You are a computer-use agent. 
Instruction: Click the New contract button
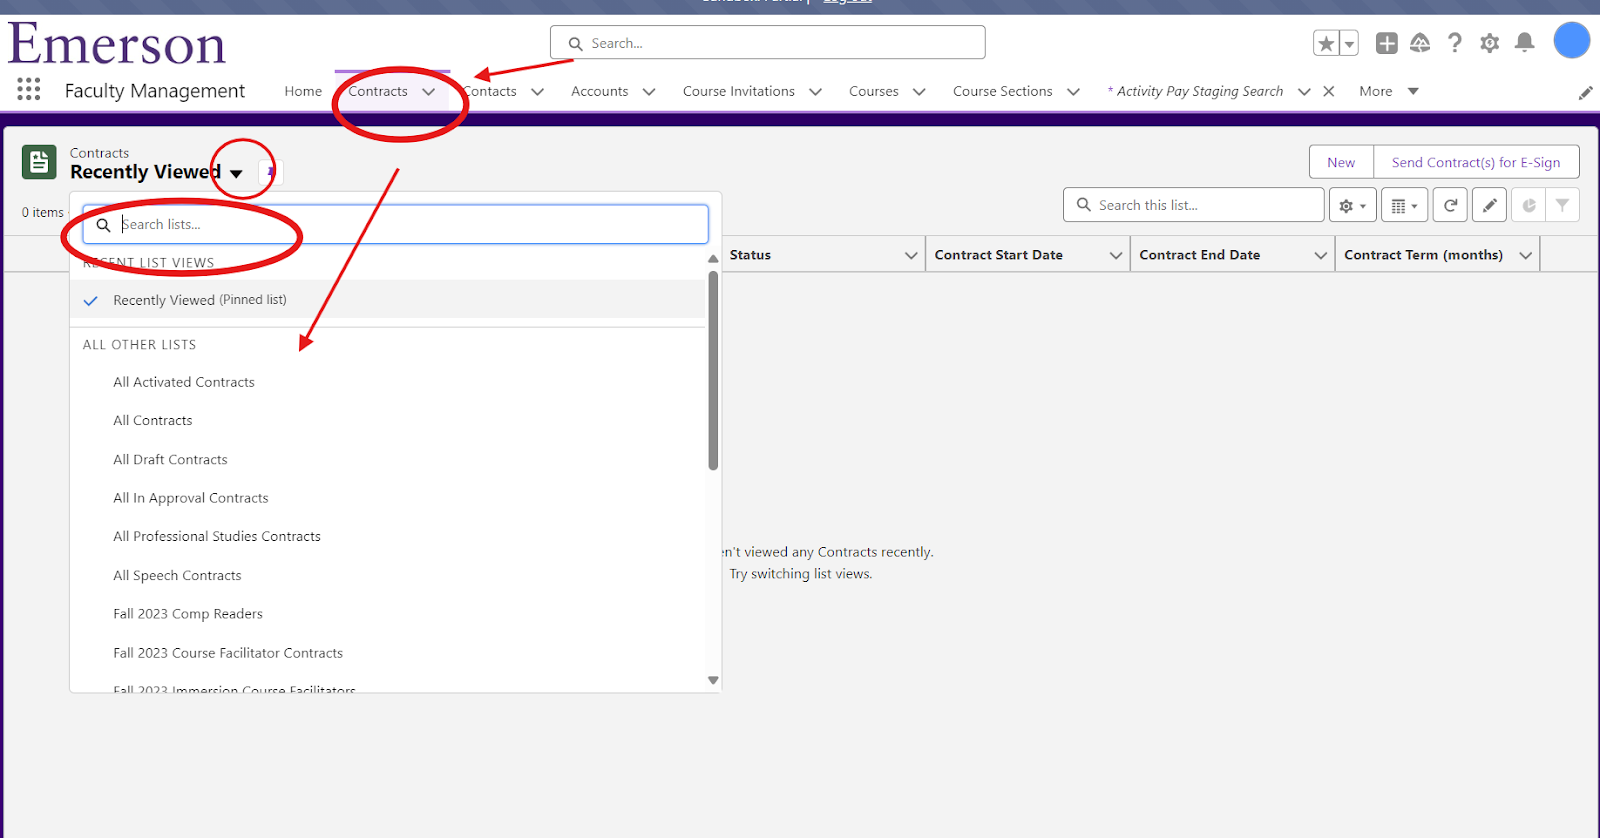(x=1341, y=162)
